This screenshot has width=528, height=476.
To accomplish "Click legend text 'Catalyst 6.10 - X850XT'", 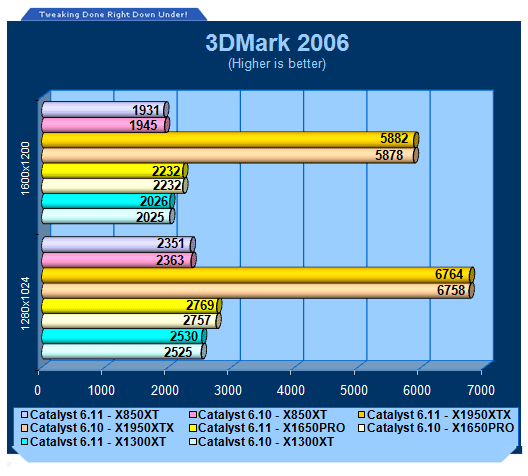I will click(x=262, y=415).
